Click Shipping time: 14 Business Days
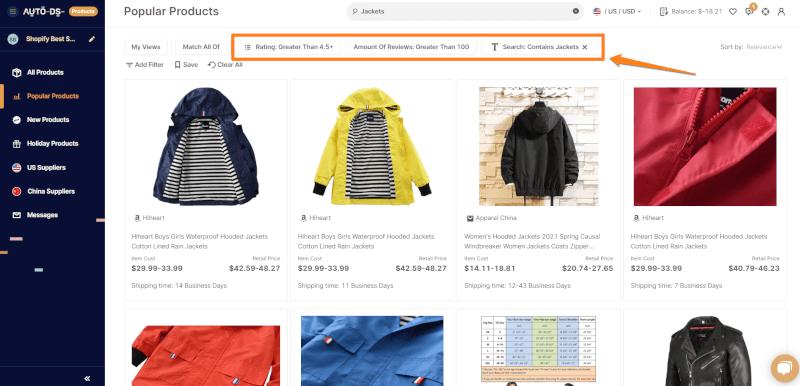 (179, 286)
